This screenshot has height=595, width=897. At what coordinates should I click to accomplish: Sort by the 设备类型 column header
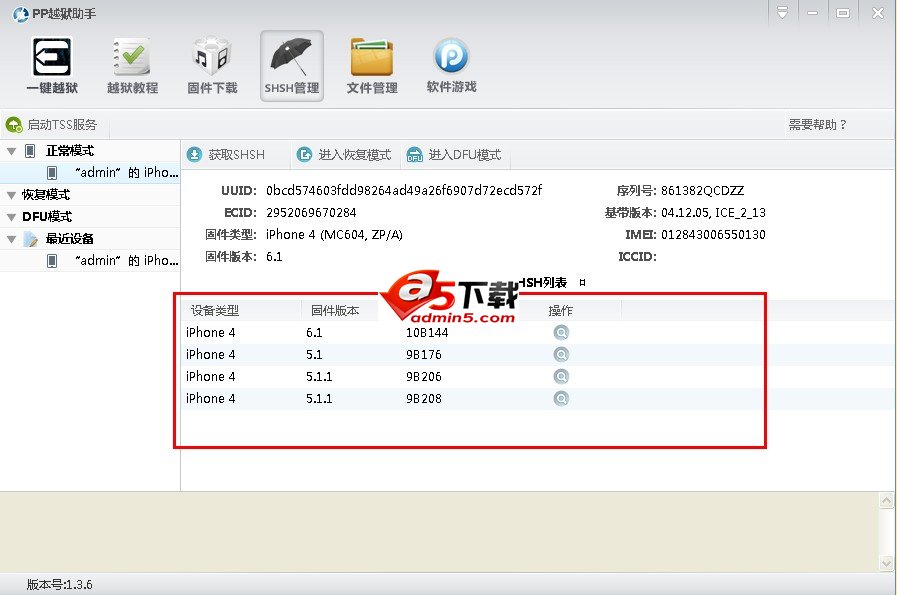coord(215,311)
